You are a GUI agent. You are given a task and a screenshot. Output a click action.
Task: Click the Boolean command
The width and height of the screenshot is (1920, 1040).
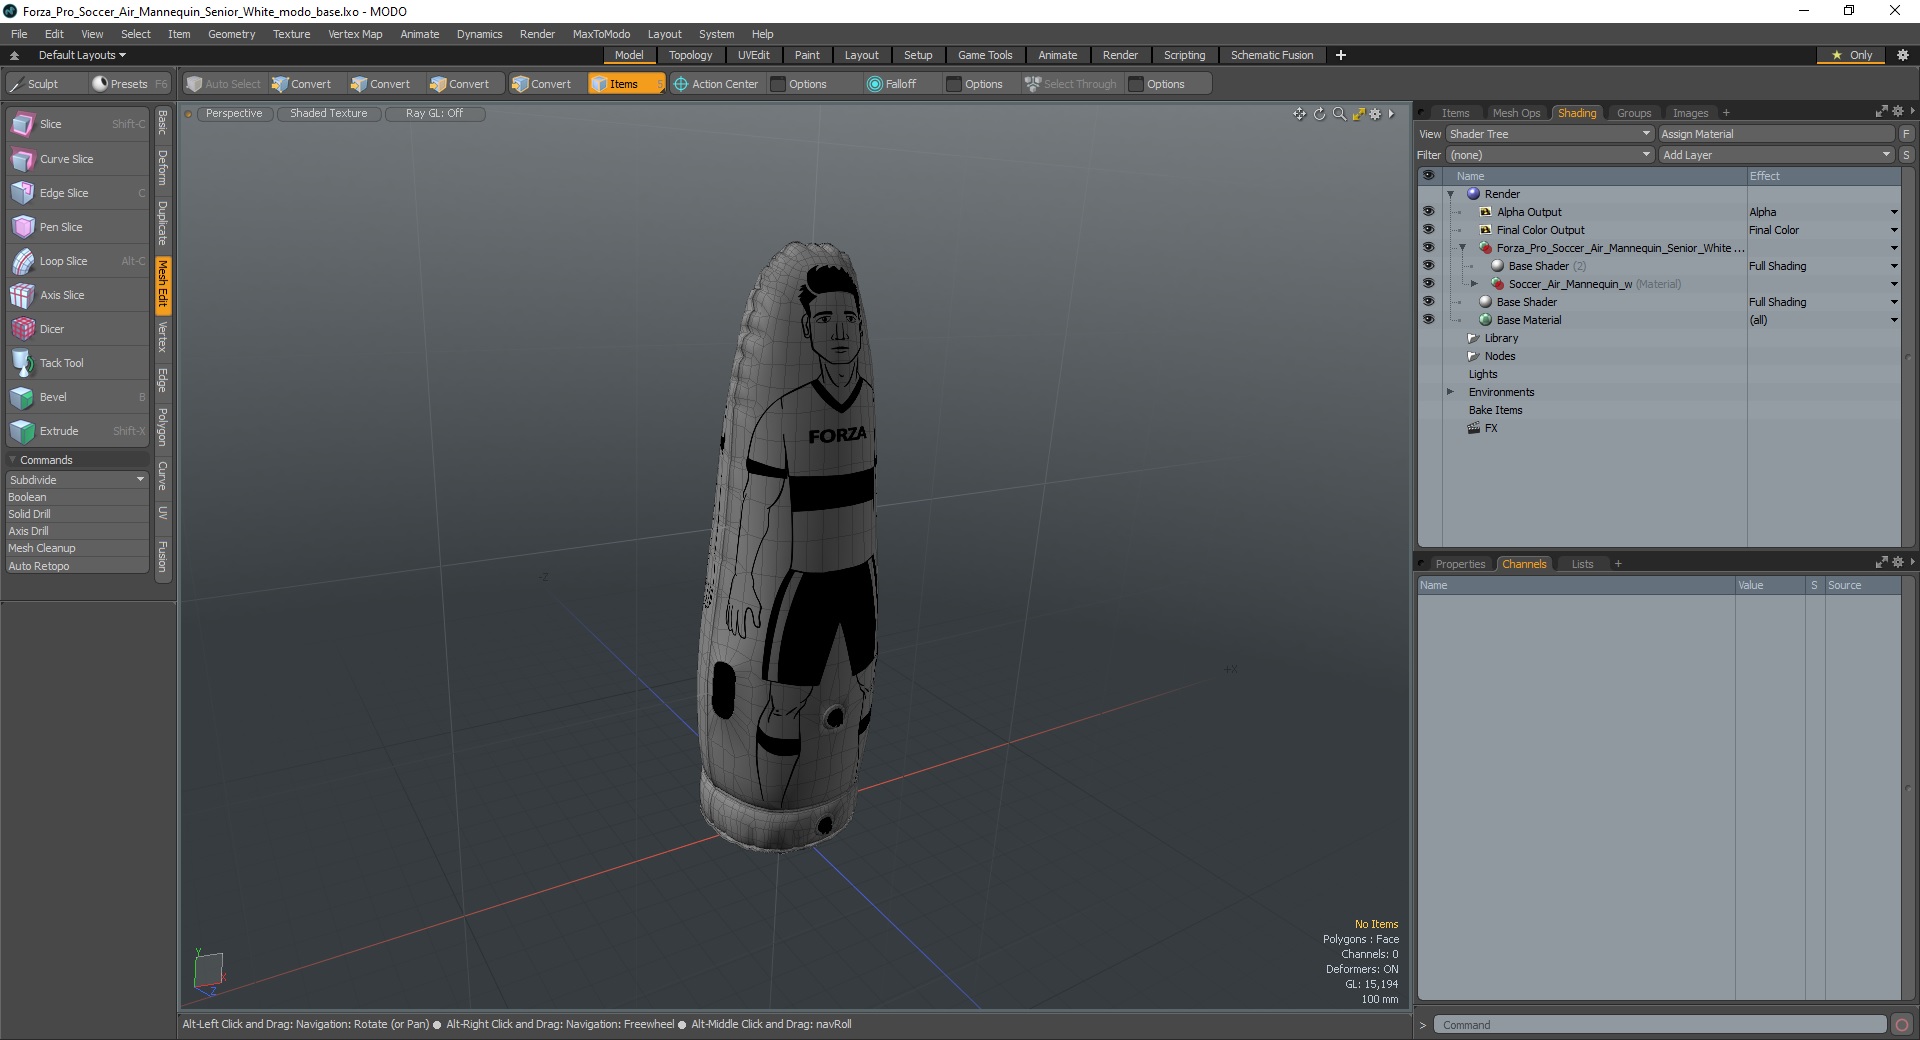coord(78,497)
